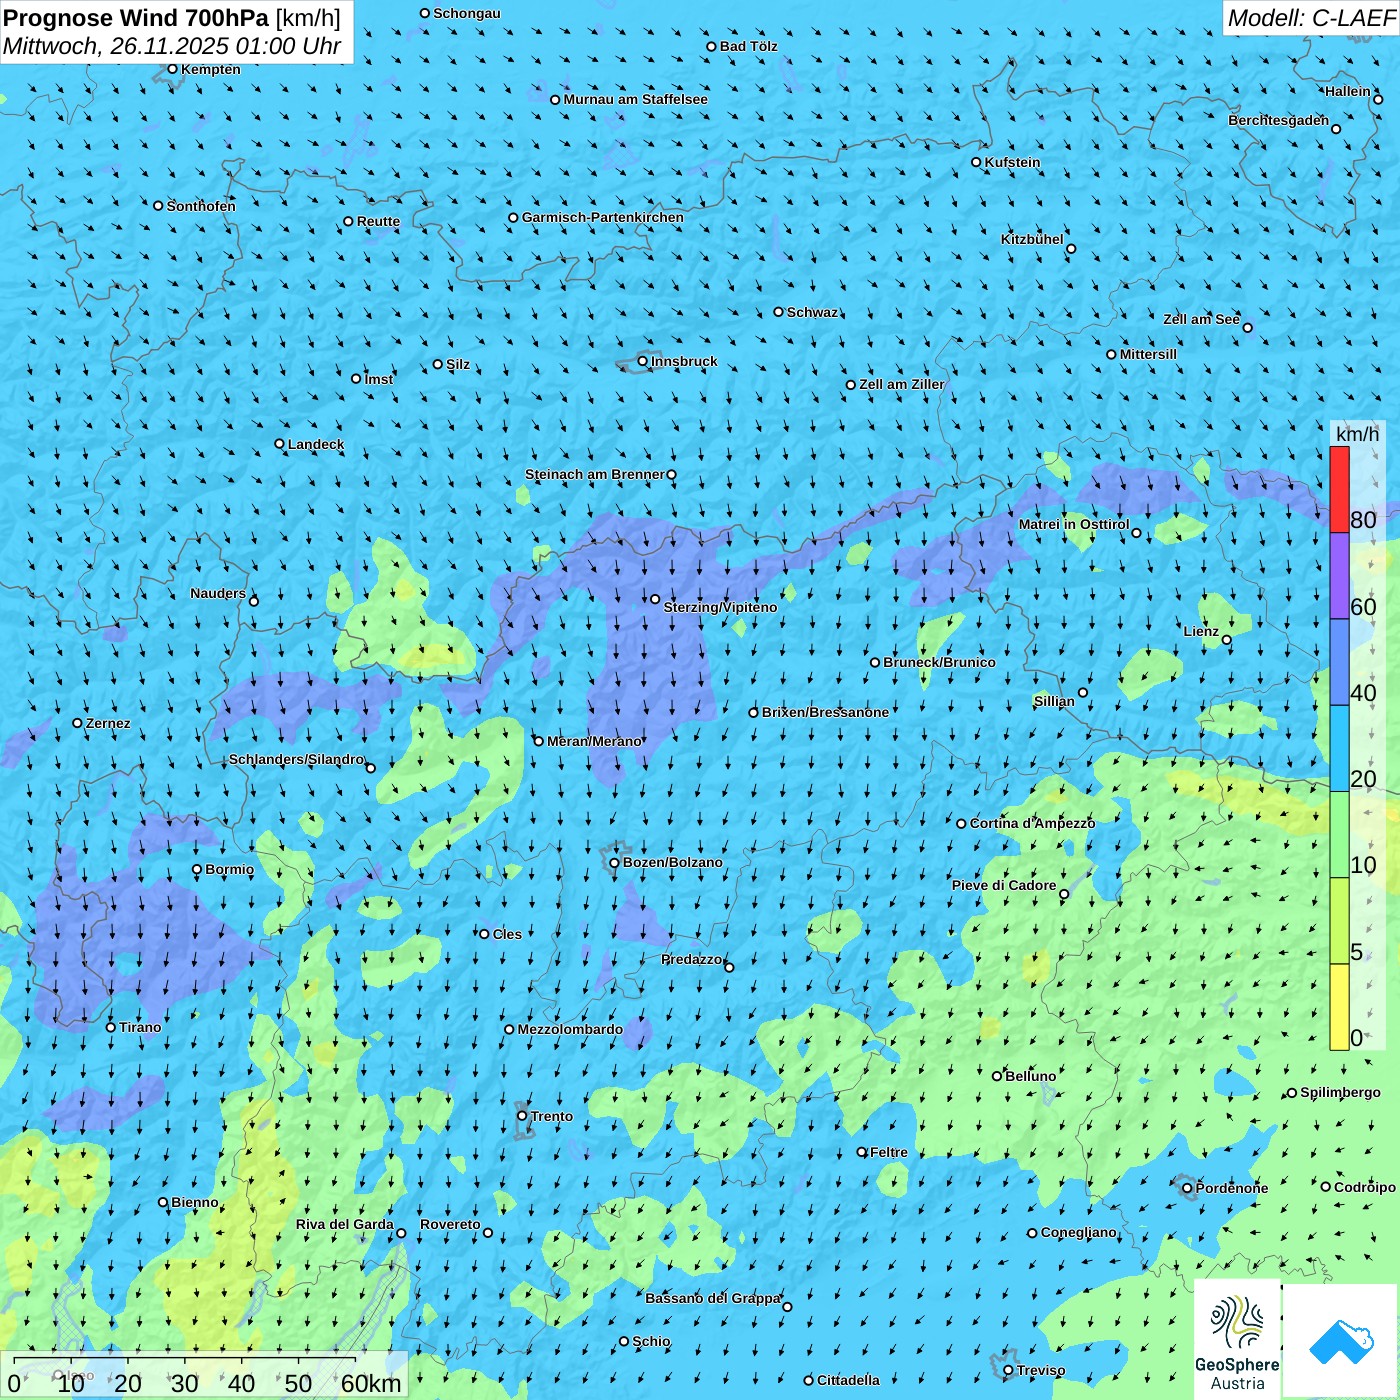Click the 'Nauders' map label
Viewport: 1400px width, 1400px height.
click(217, 593)
